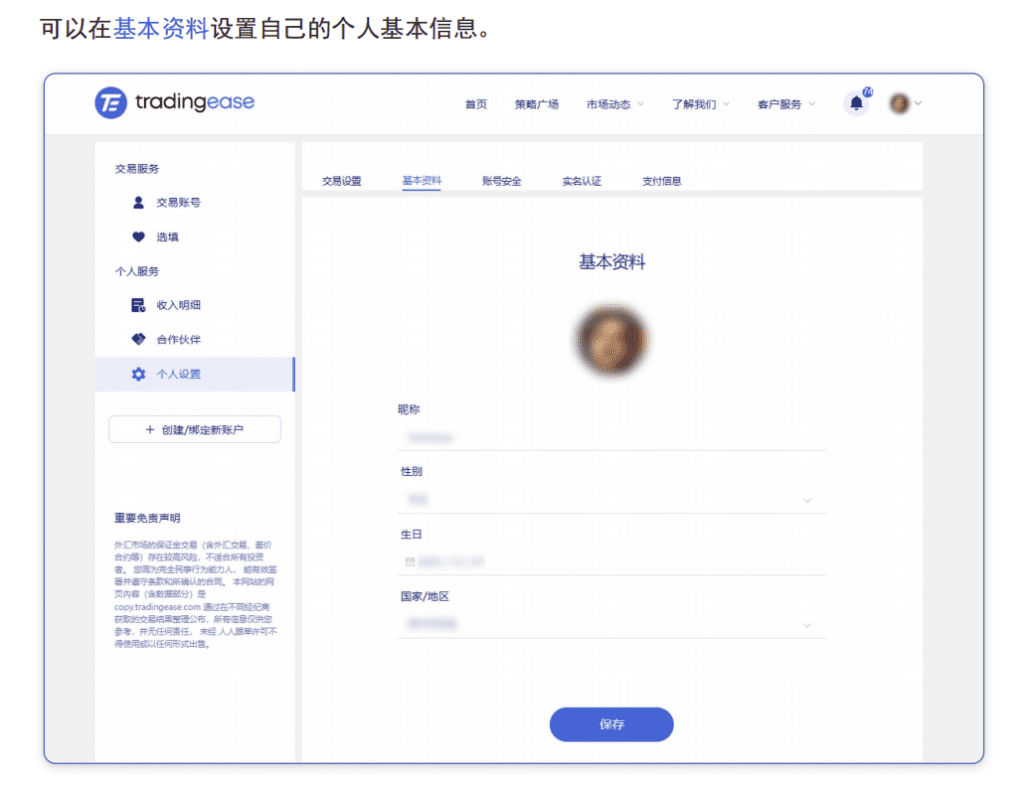
Task: Click the tradingease logo icon
Action: click(111, 103)
